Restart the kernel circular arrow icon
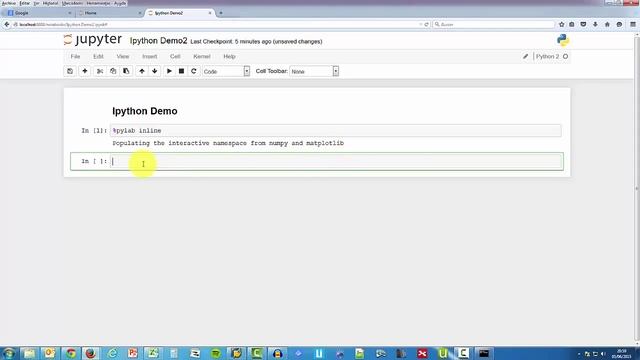This screenshot has width=640, height=360. tap(193, 71)
